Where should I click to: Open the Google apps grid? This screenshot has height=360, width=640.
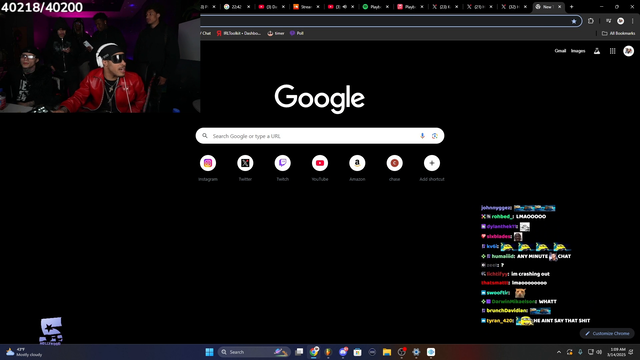pos(613,51)
